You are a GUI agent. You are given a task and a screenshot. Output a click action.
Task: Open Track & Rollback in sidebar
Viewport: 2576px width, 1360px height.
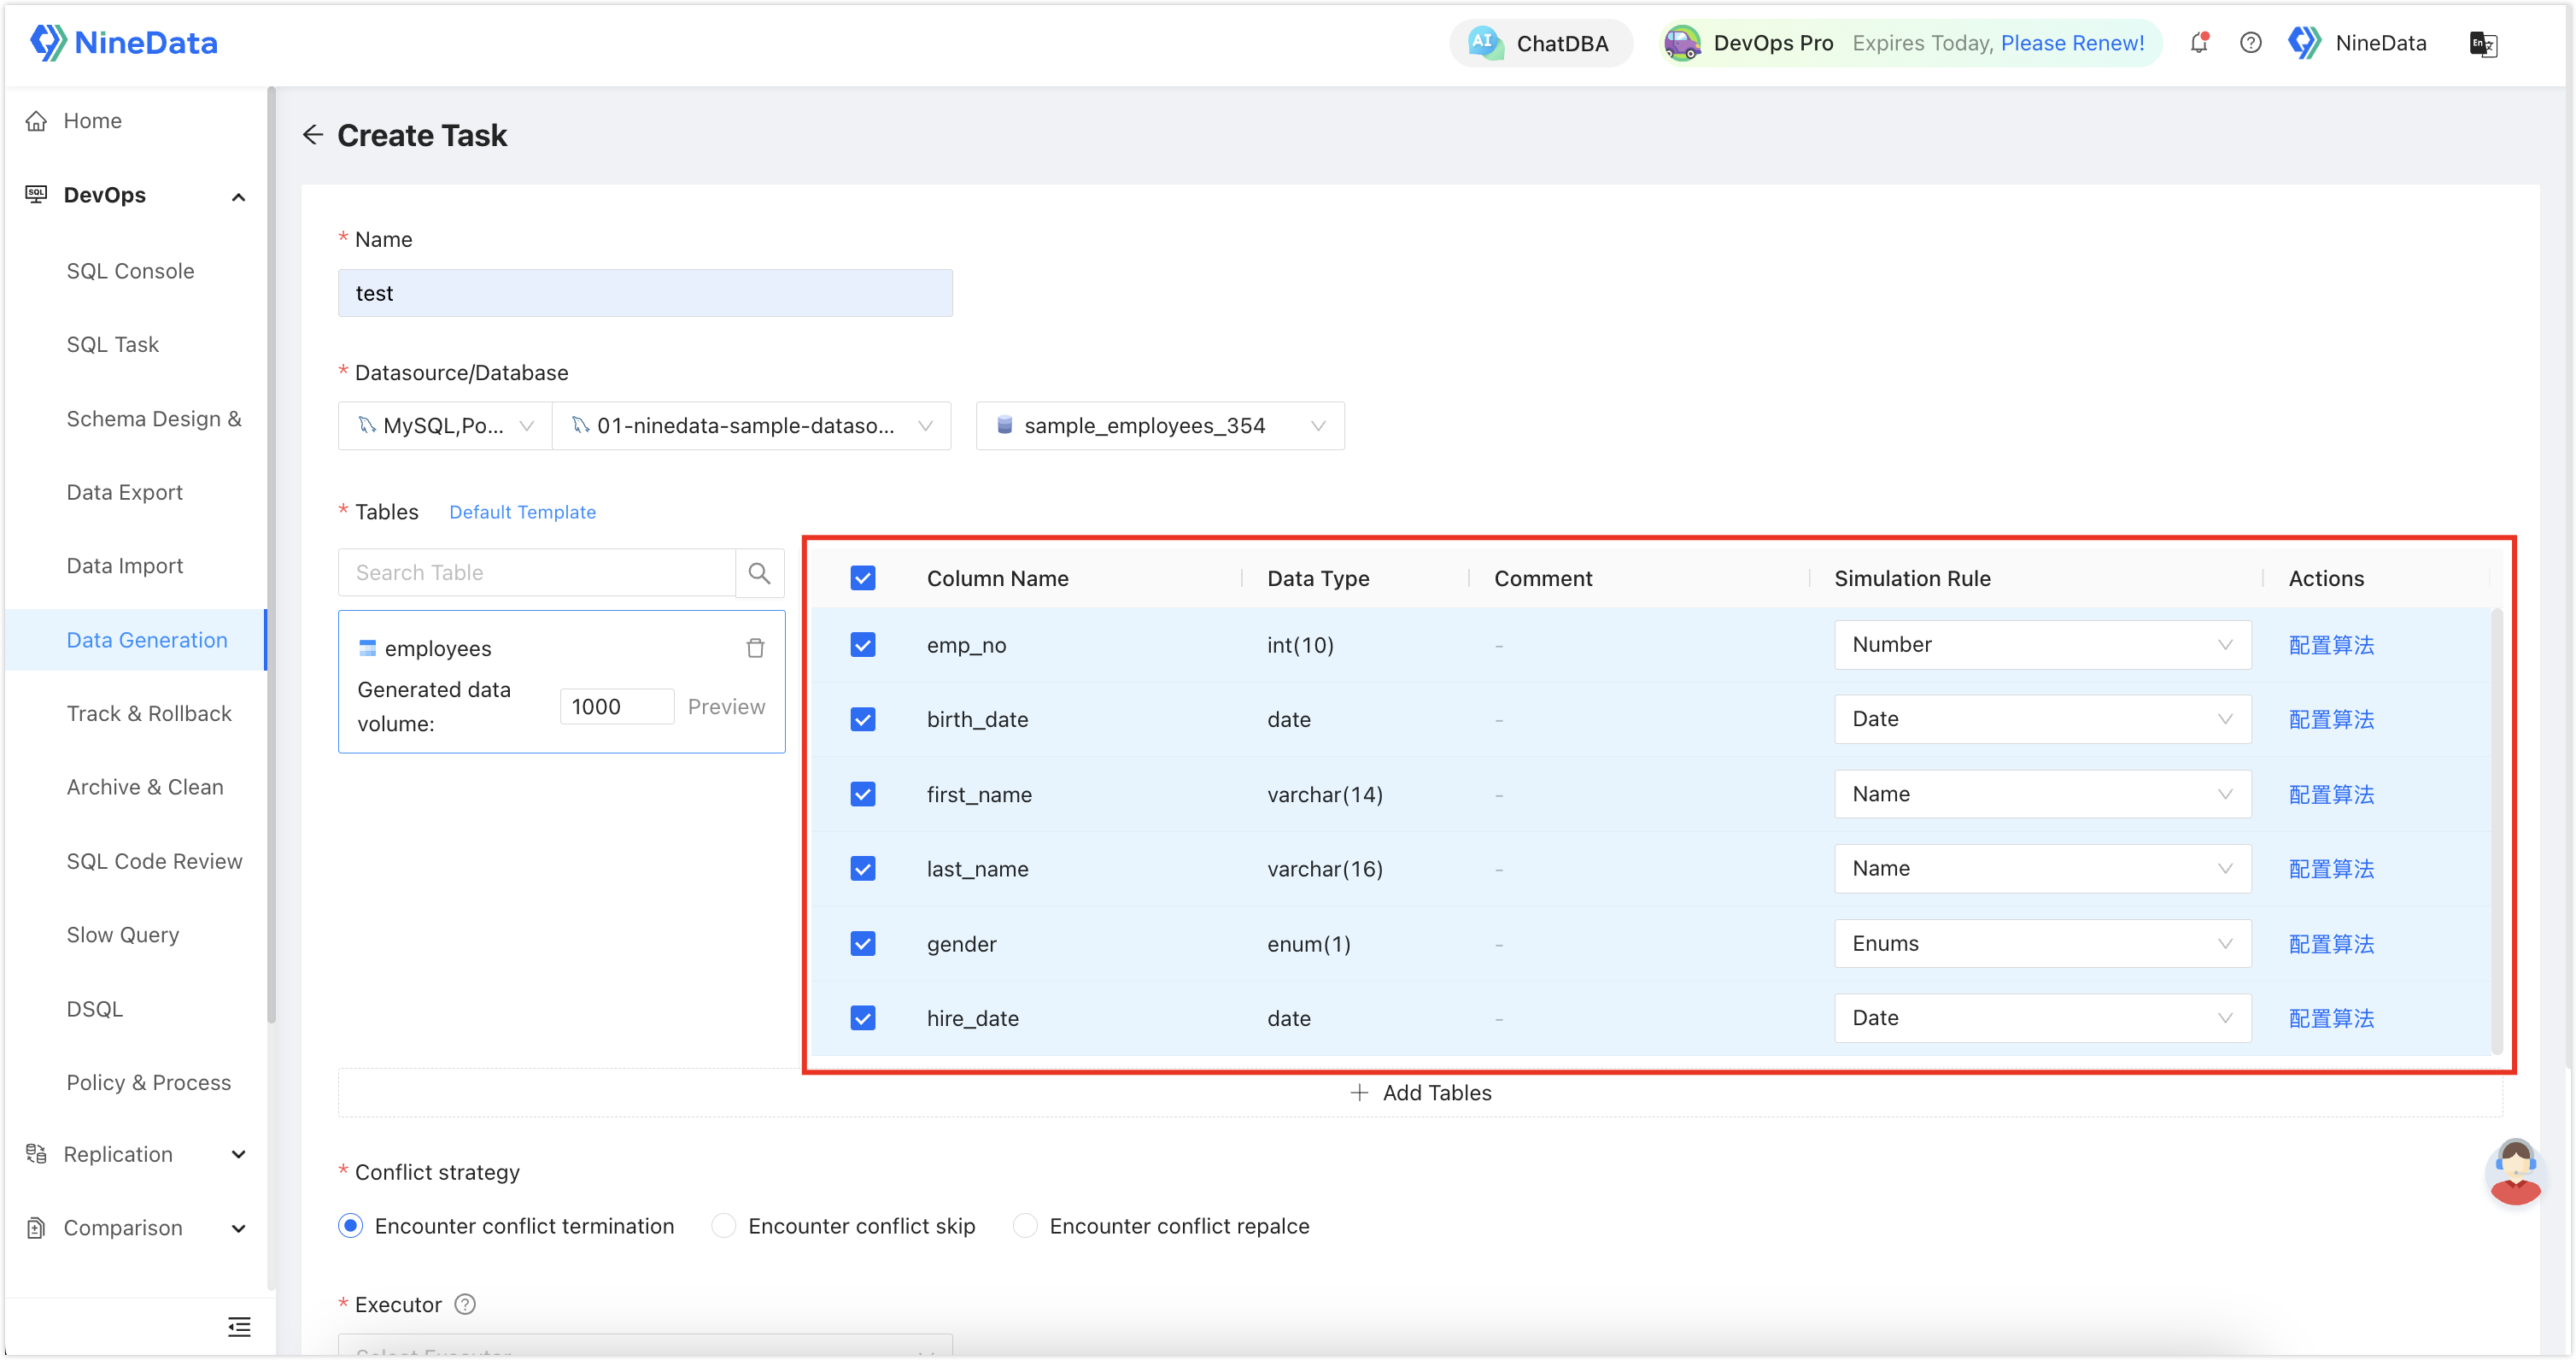(149, 714)
